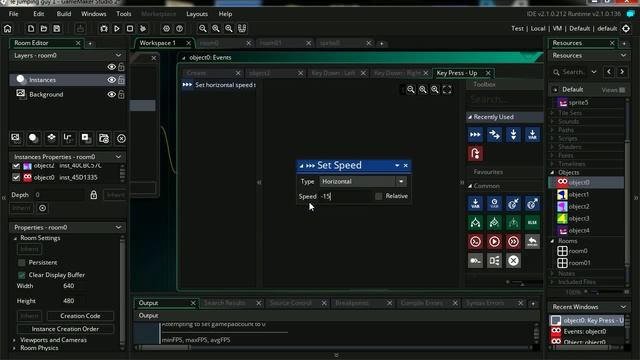Edit the Speed value field
Screen dimensions: 640x360
tap(345, 196)
